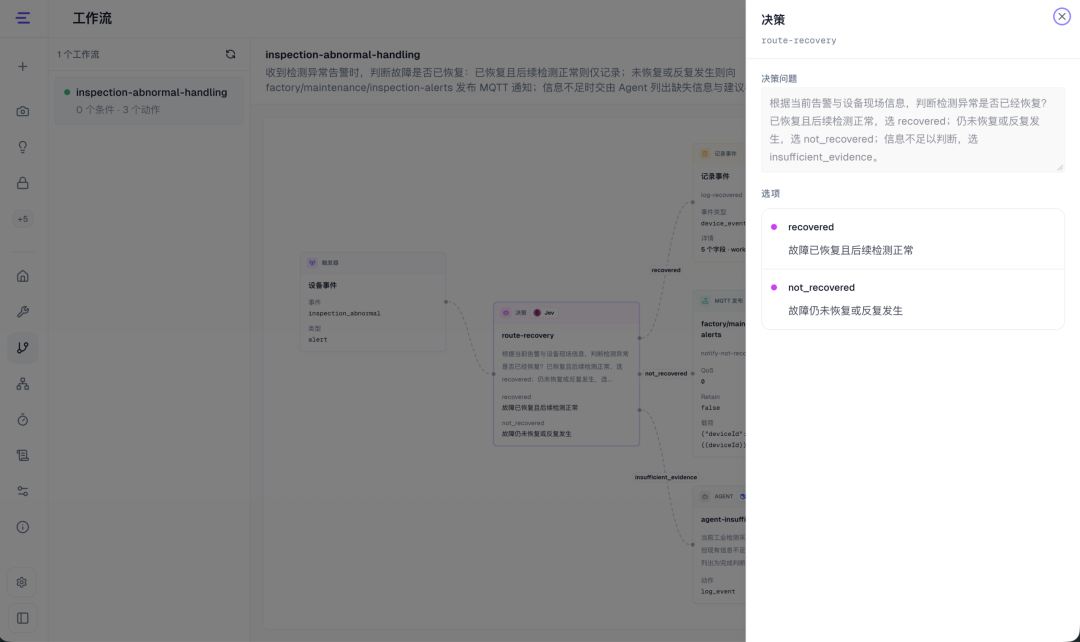Select the MQTT publish node on canvas
Image resolution: width=1080 pixels, height=642 pixels.
coord(719,373)
